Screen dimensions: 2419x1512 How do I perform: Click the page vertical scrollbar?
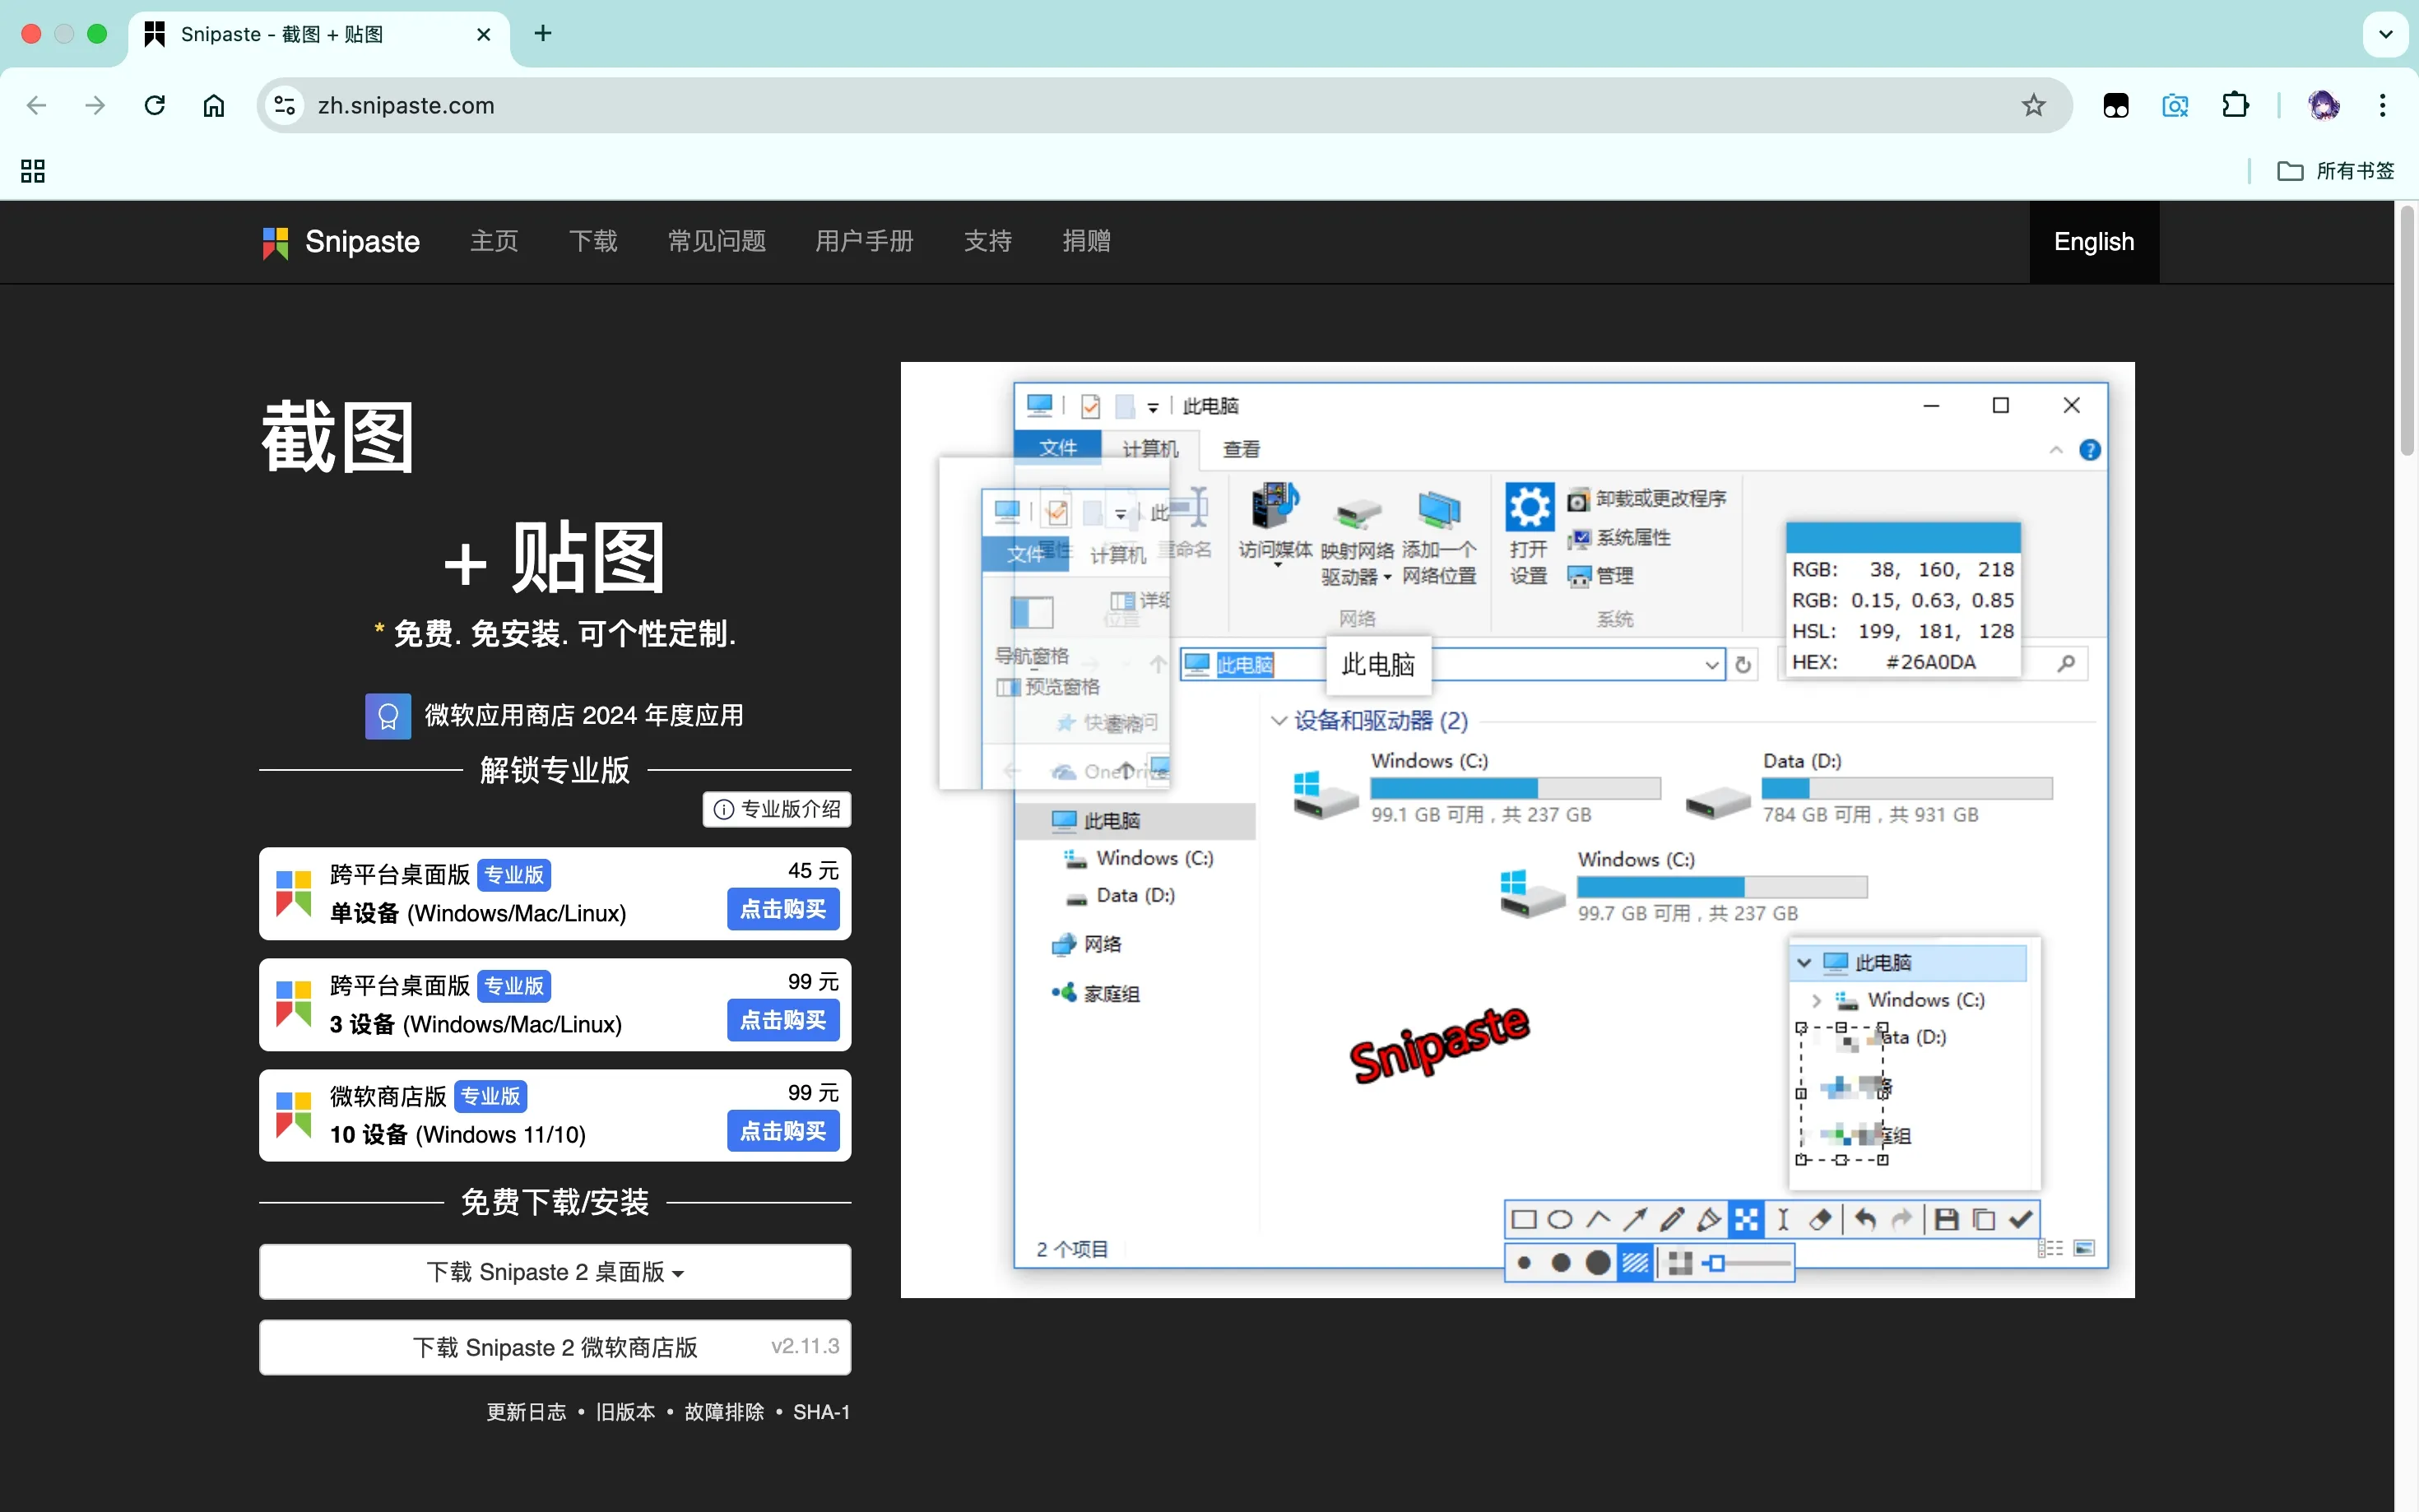point(2406,330)
